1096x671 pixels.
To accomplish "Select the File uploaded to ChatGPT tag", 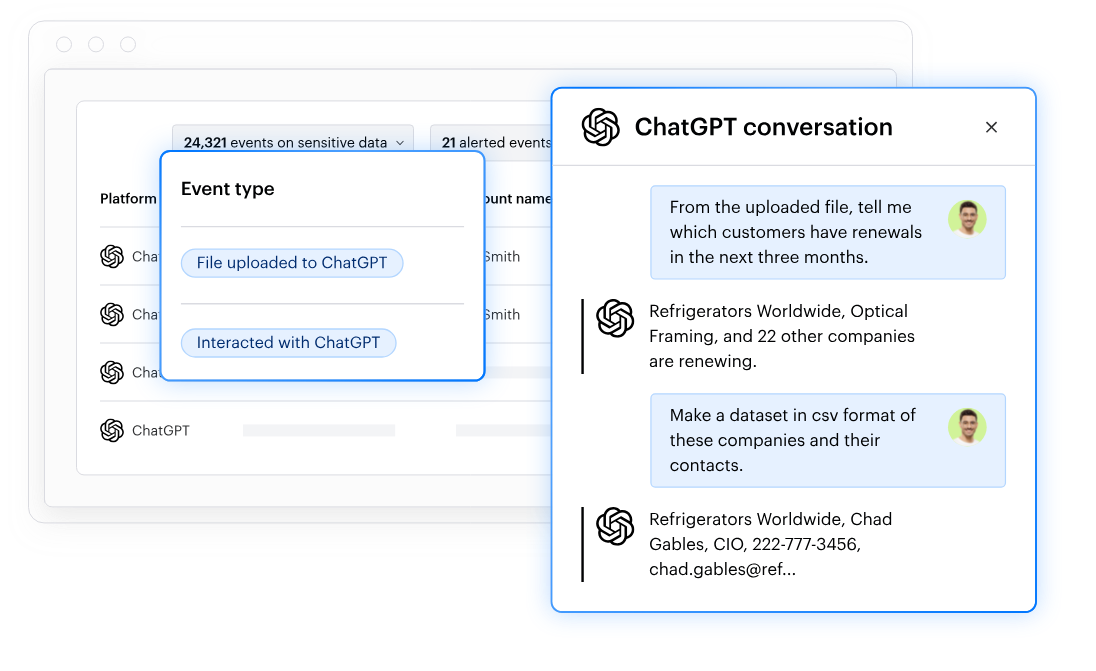I will (291, 263).
